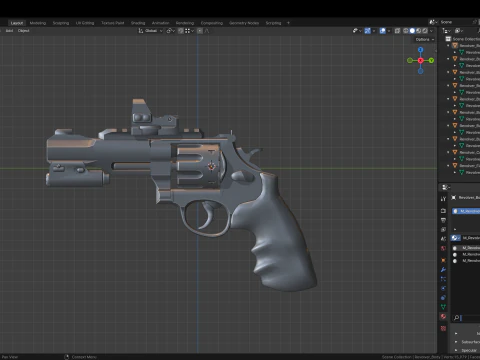The image size is (480, 360).
Task: Open the pivot point dropdown
Action: [x=171, y=31]
